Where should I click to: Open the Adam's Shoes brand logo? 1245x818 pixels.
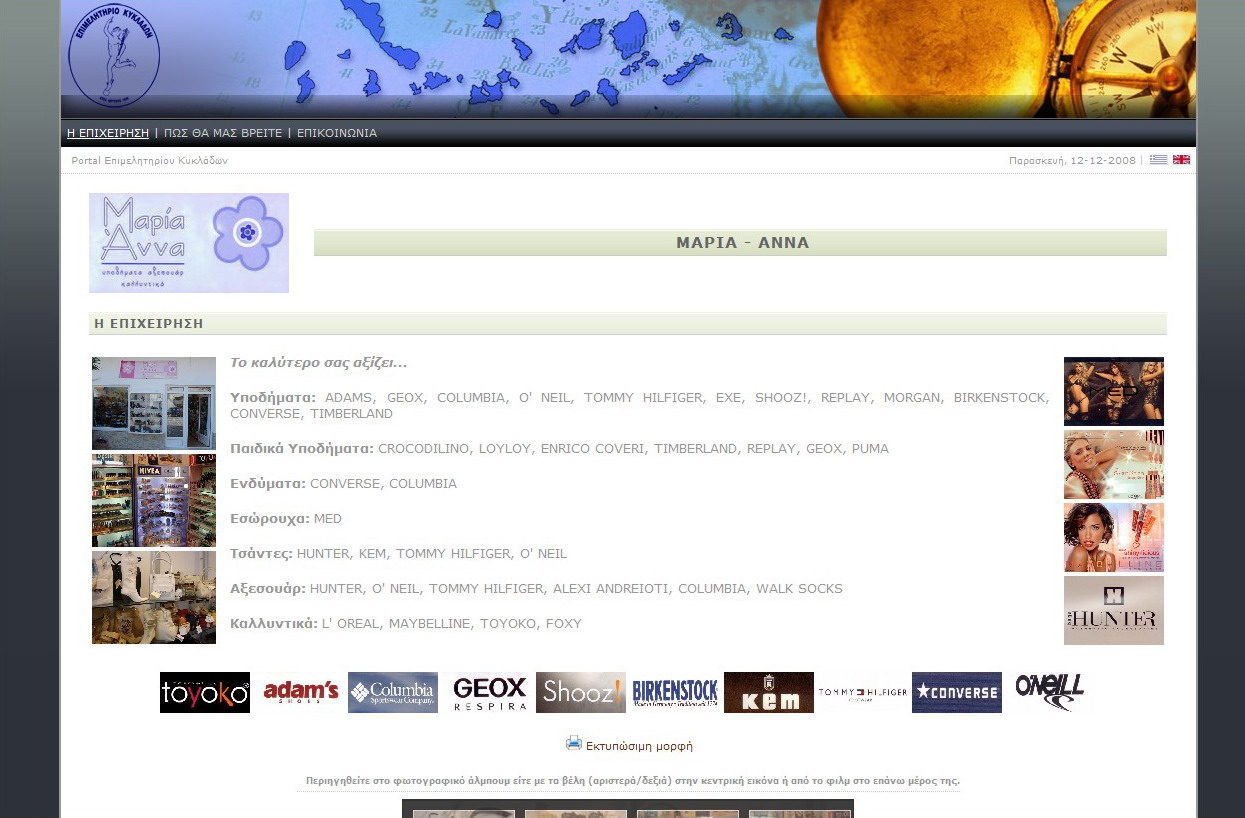[300, 692]
